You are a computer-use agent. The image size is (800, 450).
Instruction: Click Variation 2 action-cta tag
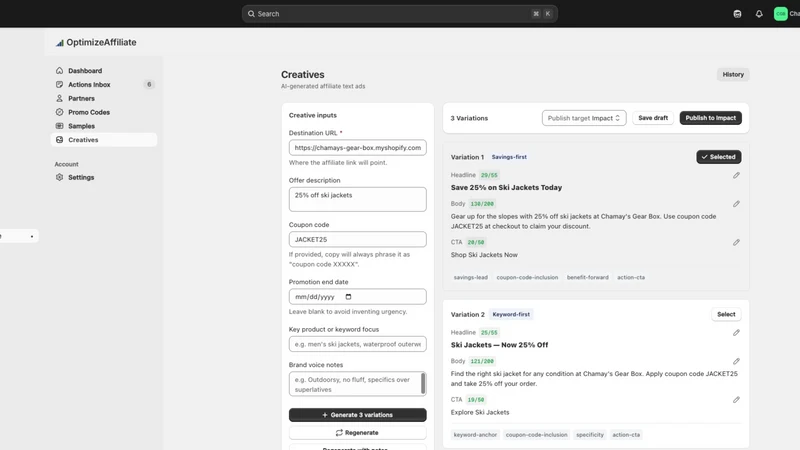click(626, 435)
